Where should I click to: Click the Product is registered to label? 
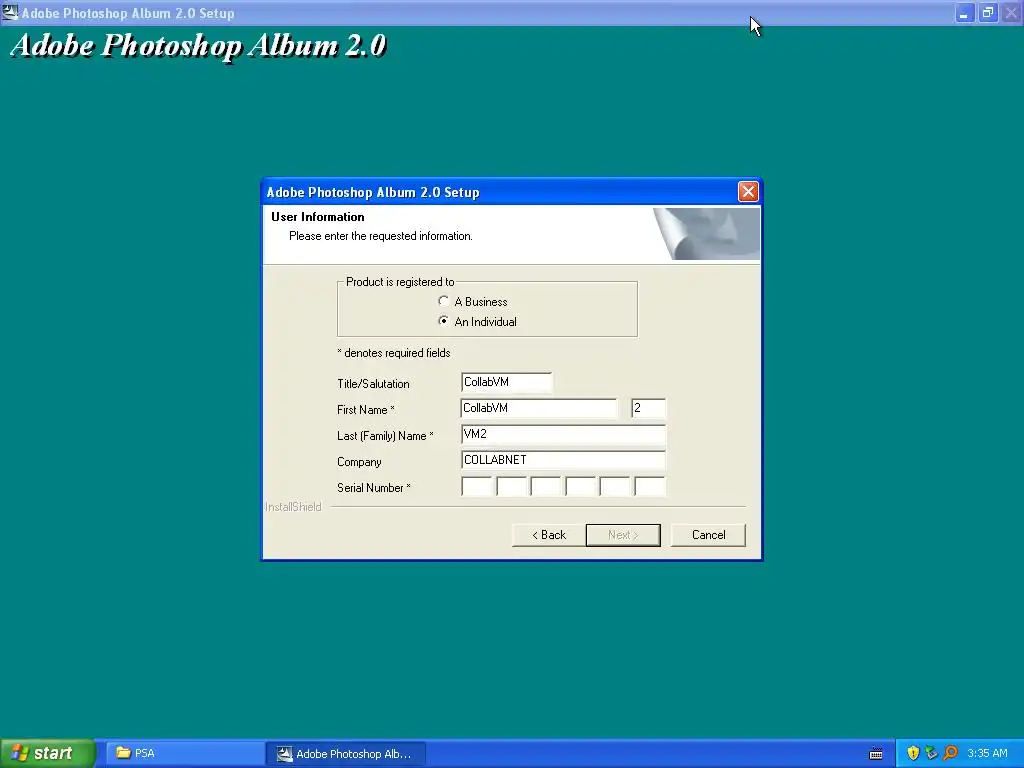point(400,282)
